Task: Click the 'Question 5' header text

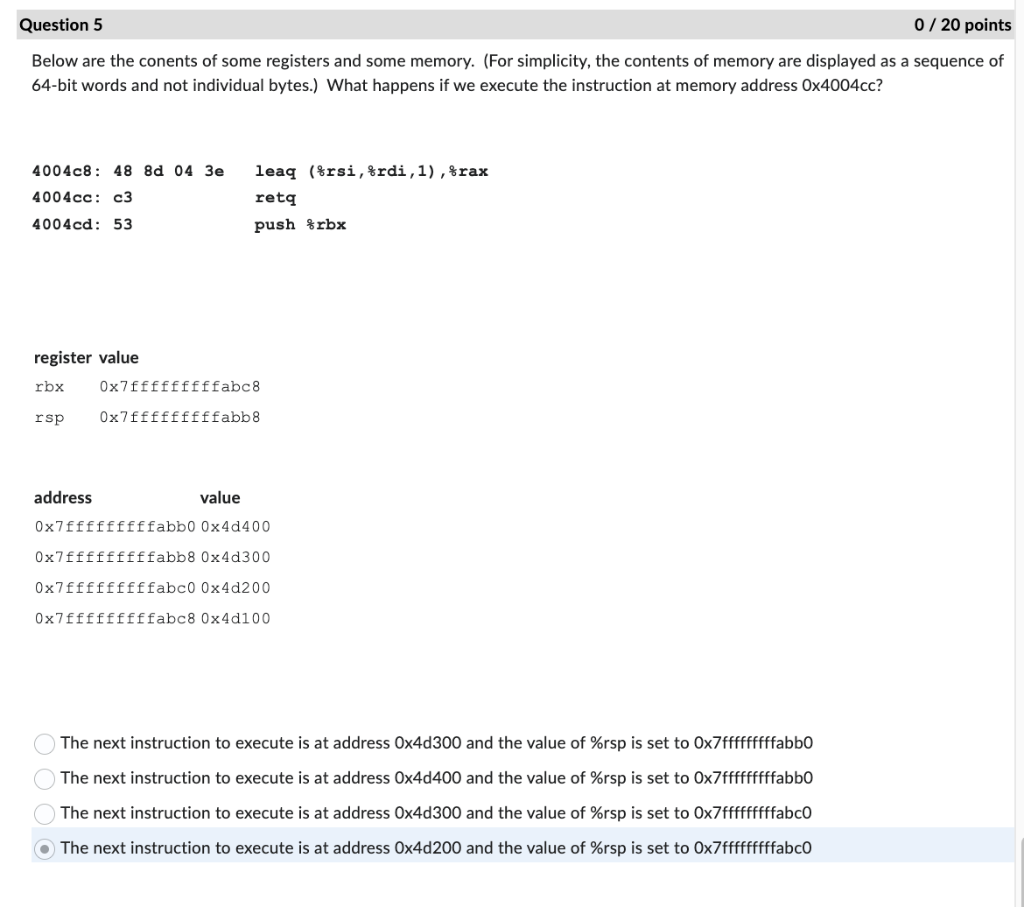Action: [x=61, y=25]
